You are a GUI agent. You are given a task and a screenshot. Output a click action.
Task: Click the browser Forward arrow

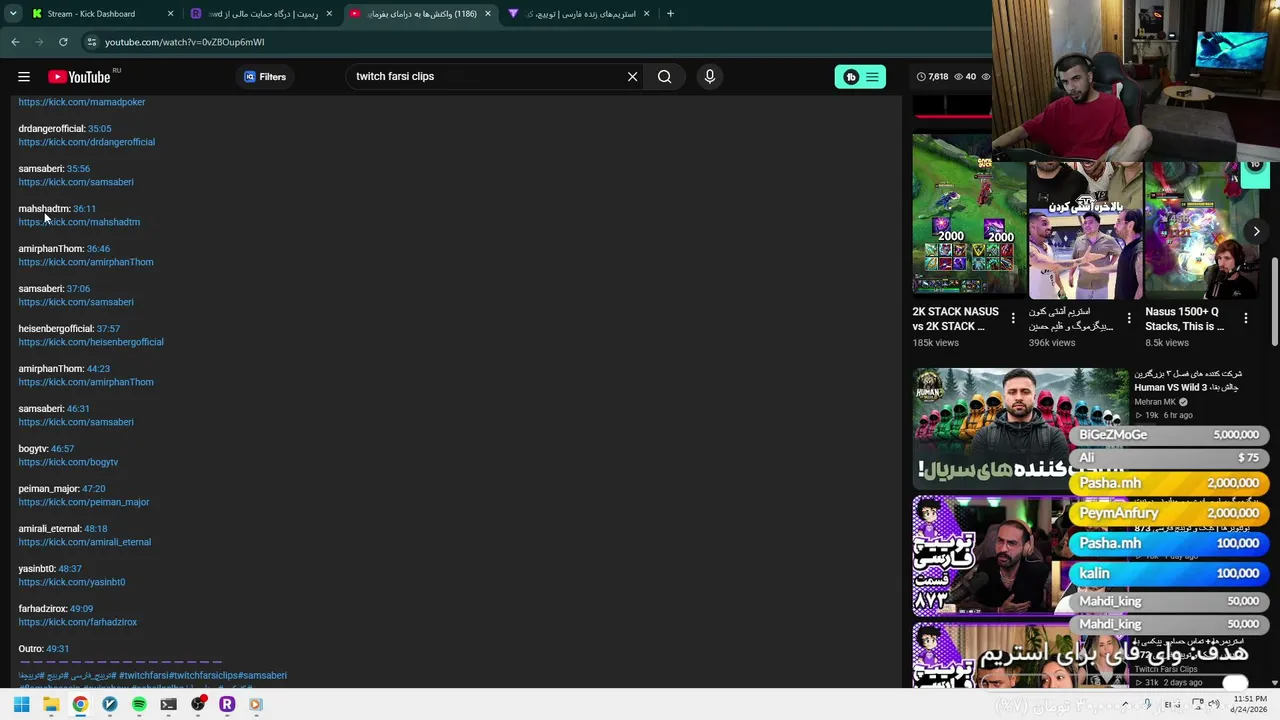(39, 42)
